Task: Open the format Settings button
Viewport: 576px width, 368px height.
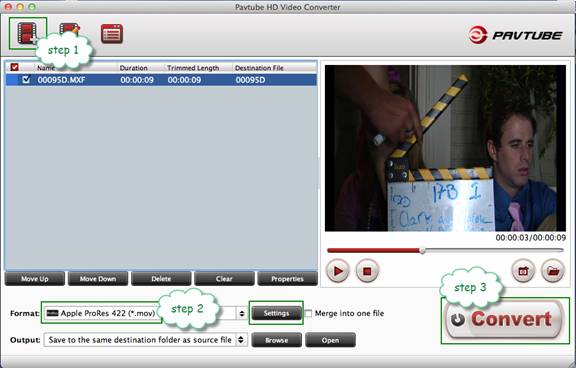Action: [x=276, y=313]
